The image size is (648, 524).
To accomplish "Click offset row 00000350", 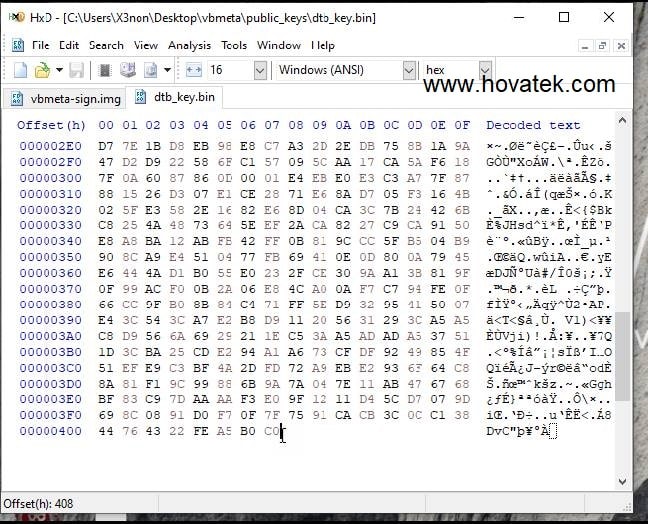I will point(50,257).
